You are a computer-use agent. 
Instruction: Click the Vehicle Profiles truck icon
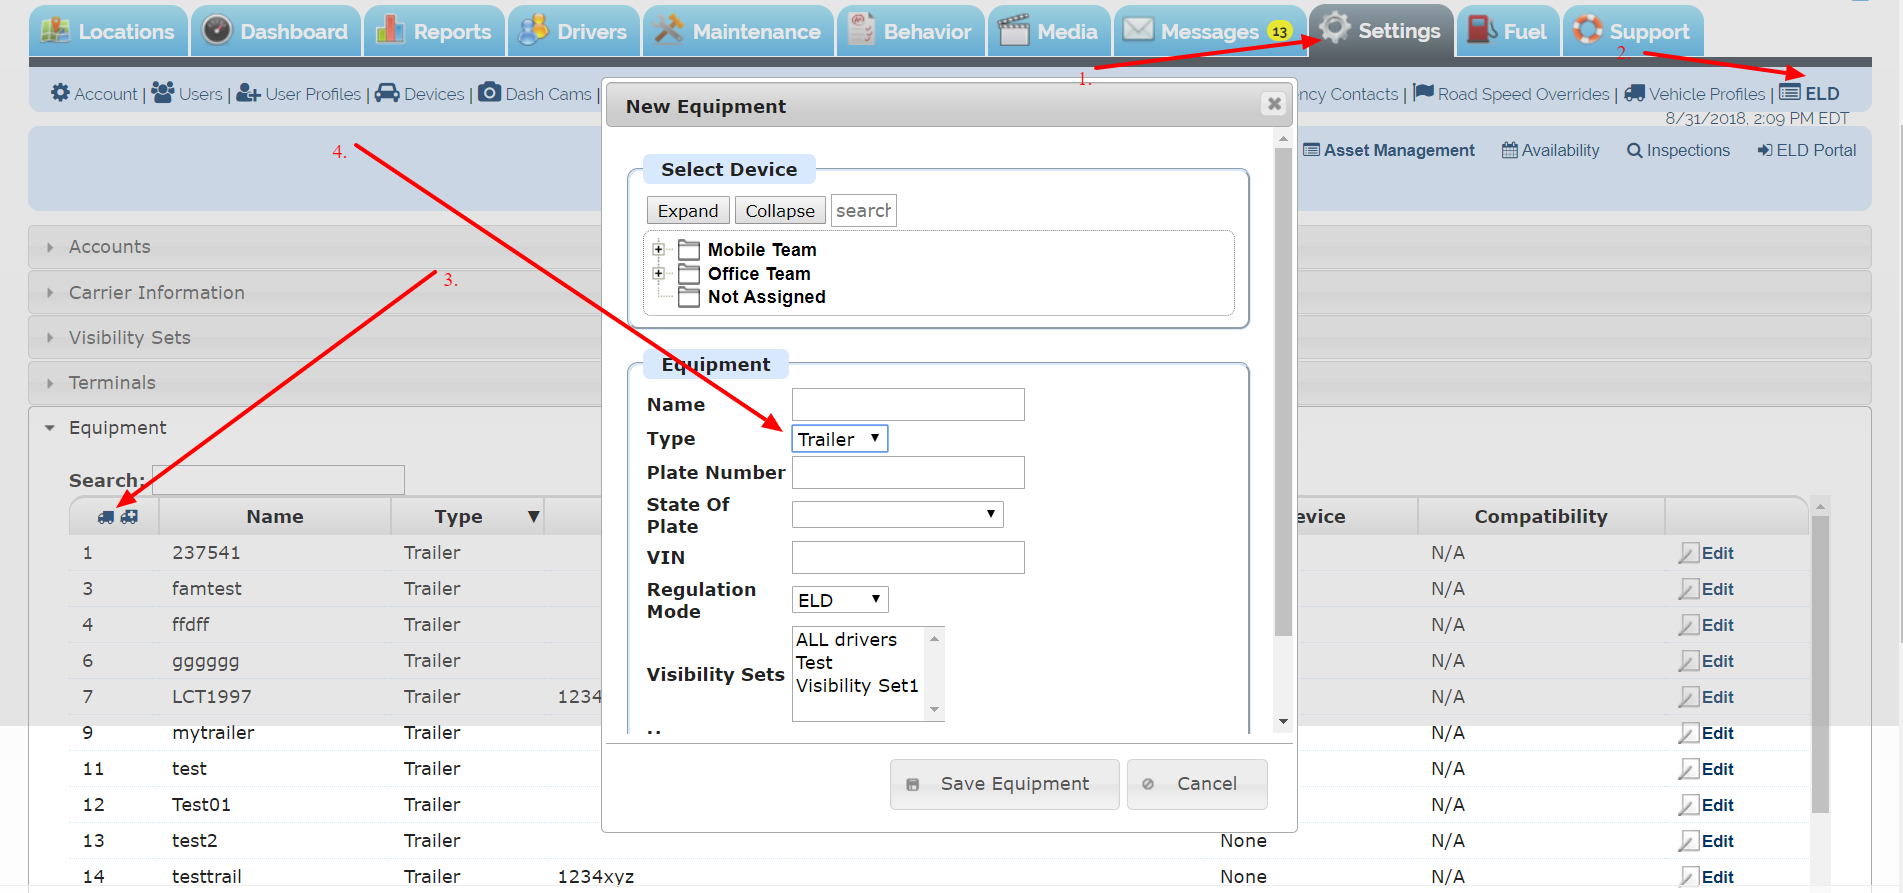click(1635, 93)
